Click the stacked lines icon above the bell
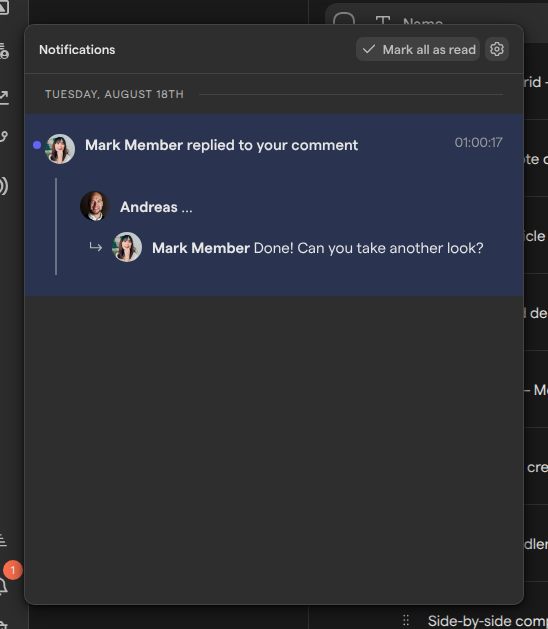Image resolution: width=548 pixels, height=629 pixels. (3, 540)
